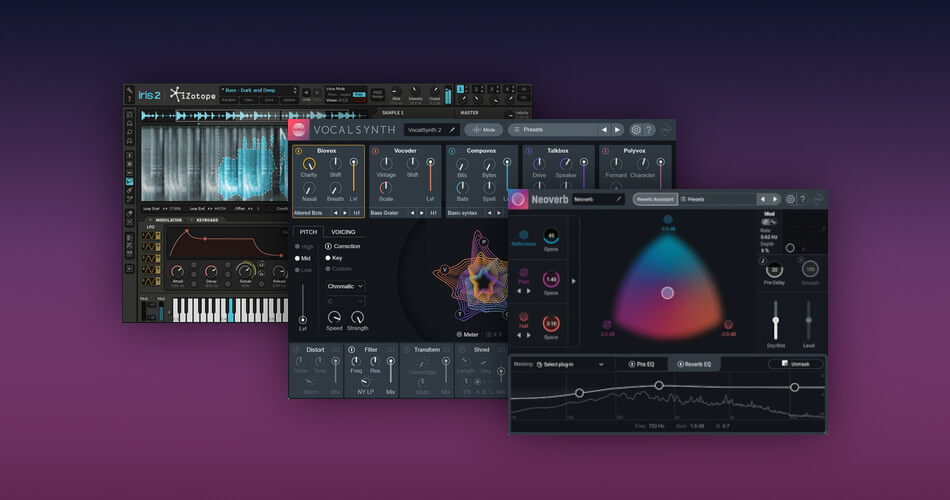Open Iris 2 Bass Dark and Deep preset selector
The height and width of the screenshot is (500, 950).
click(257, 90)
